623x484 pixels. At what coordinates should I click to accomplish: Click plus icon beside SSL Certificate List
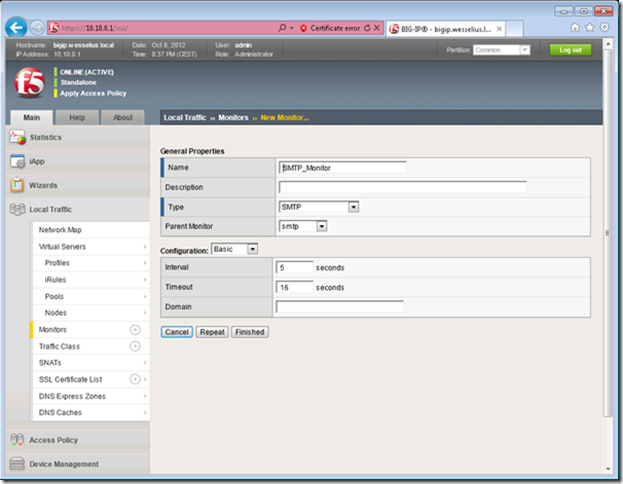(135, 379)
